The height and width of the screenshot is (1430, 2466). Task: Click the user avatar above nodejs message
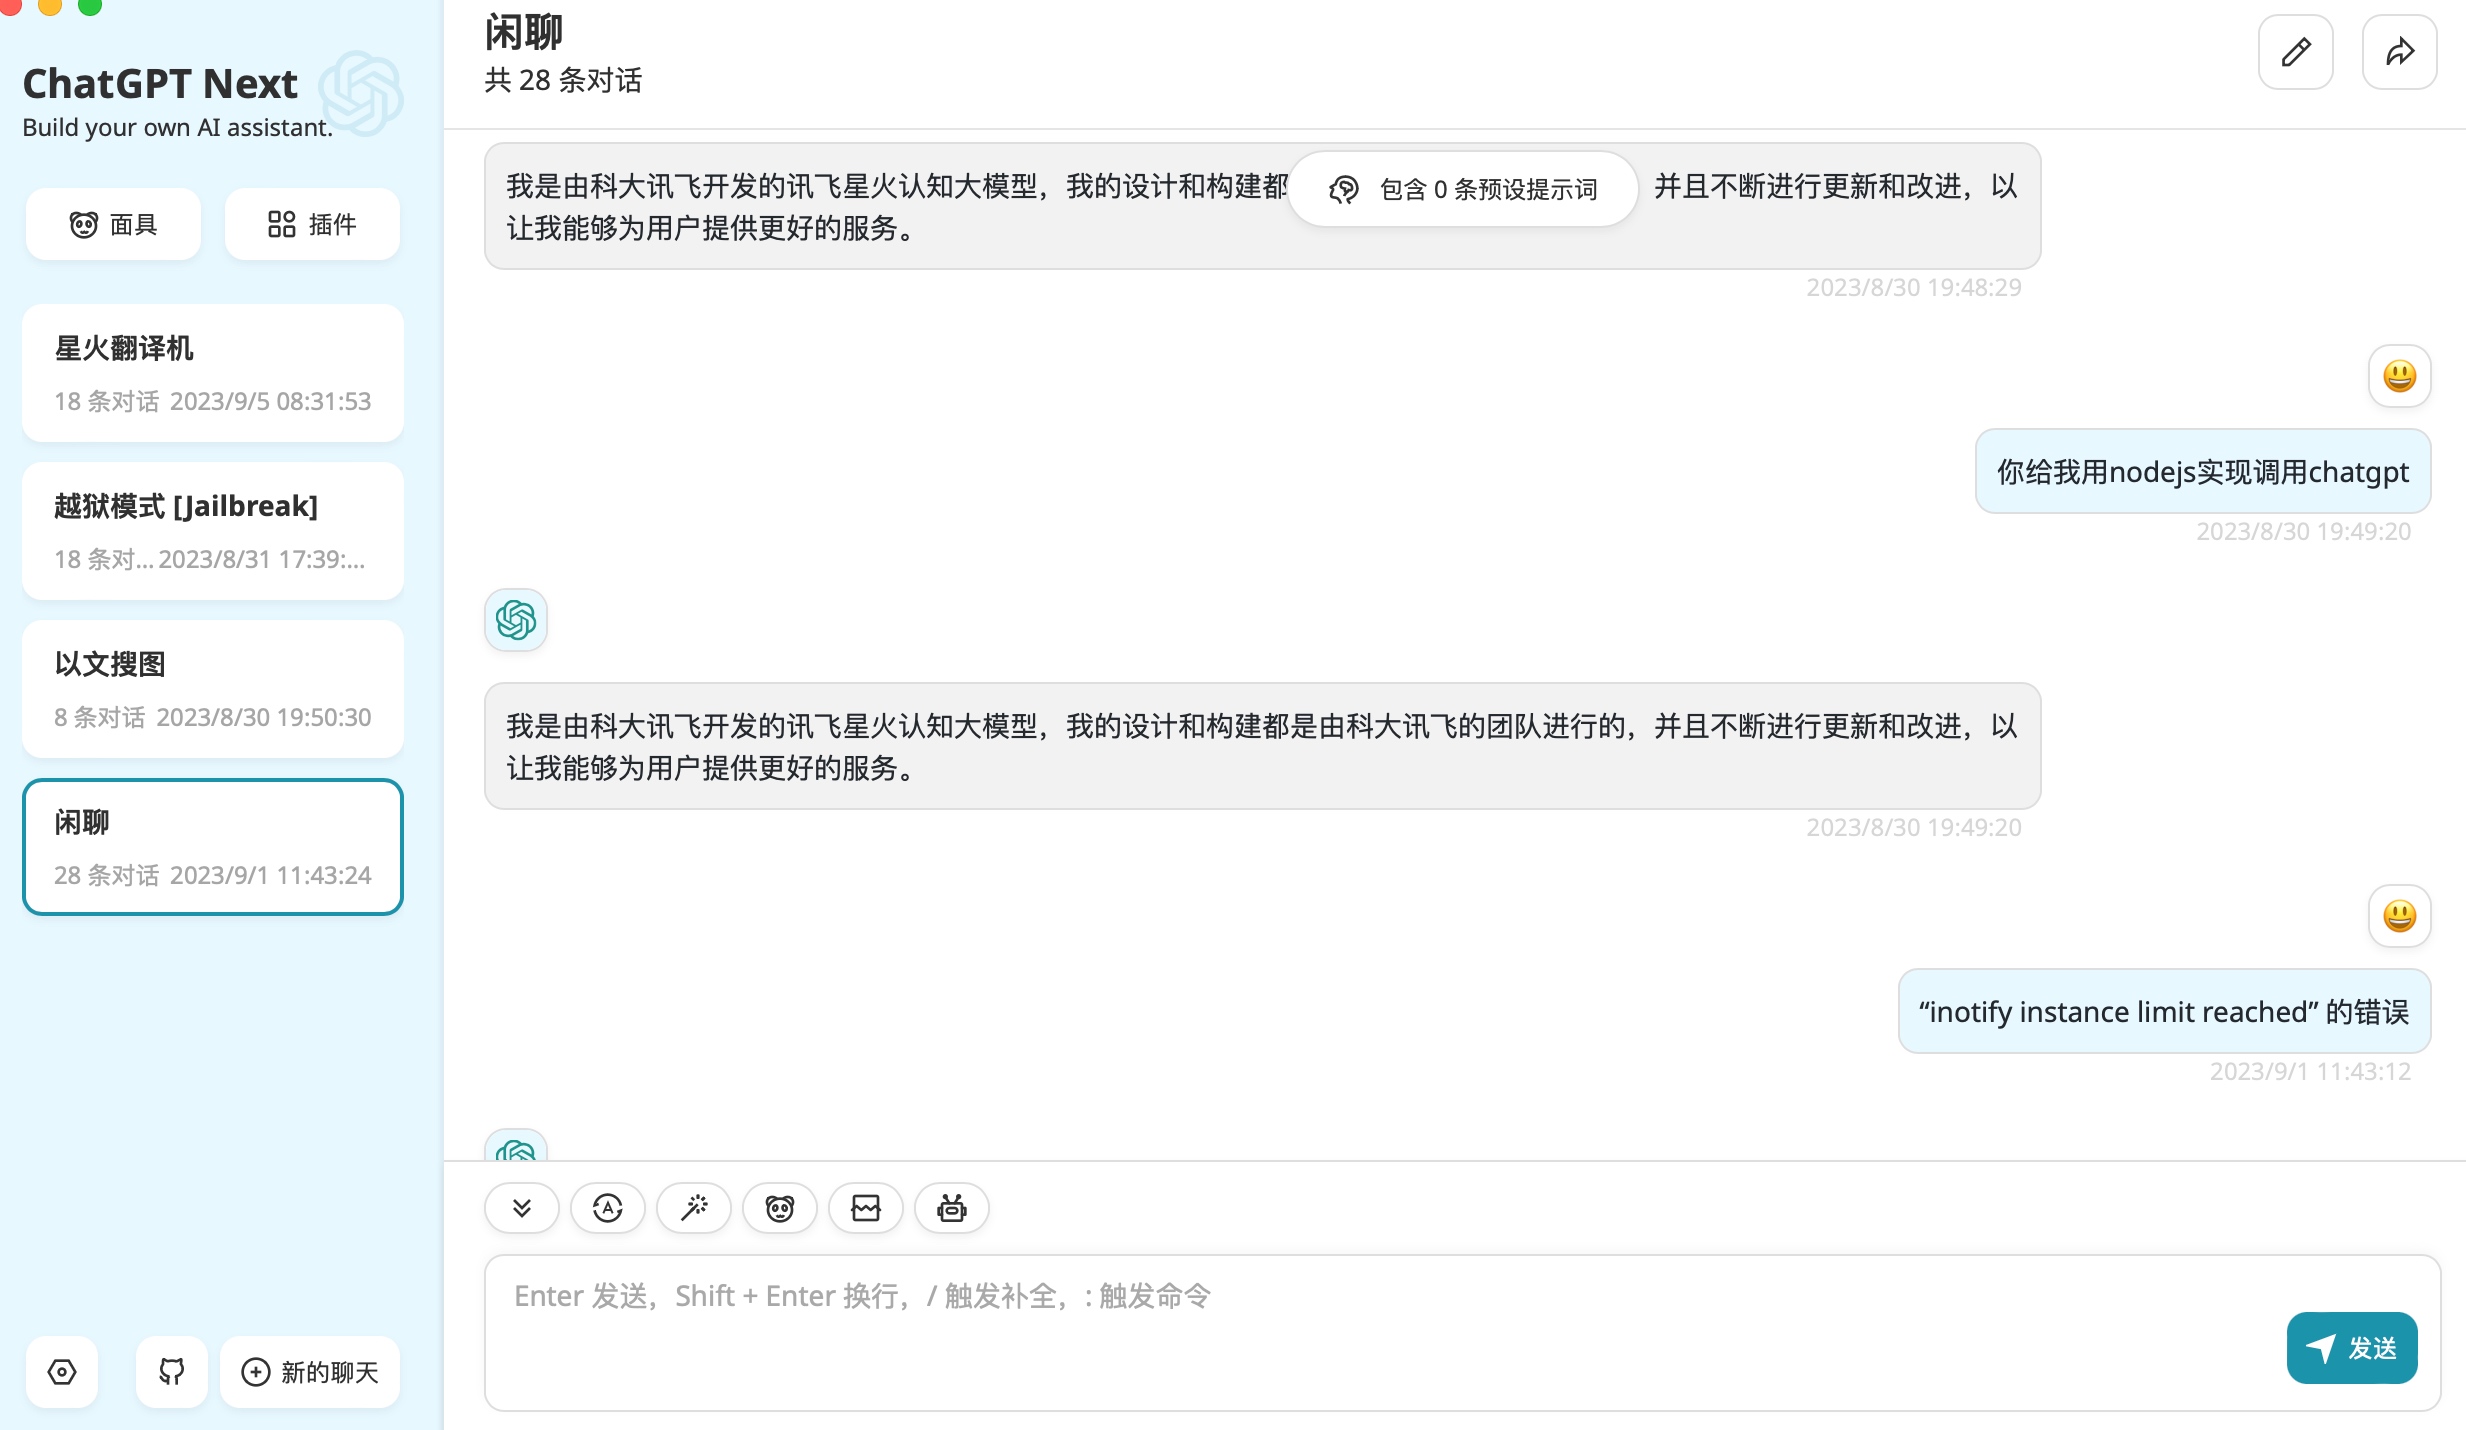click(2400, 376)
